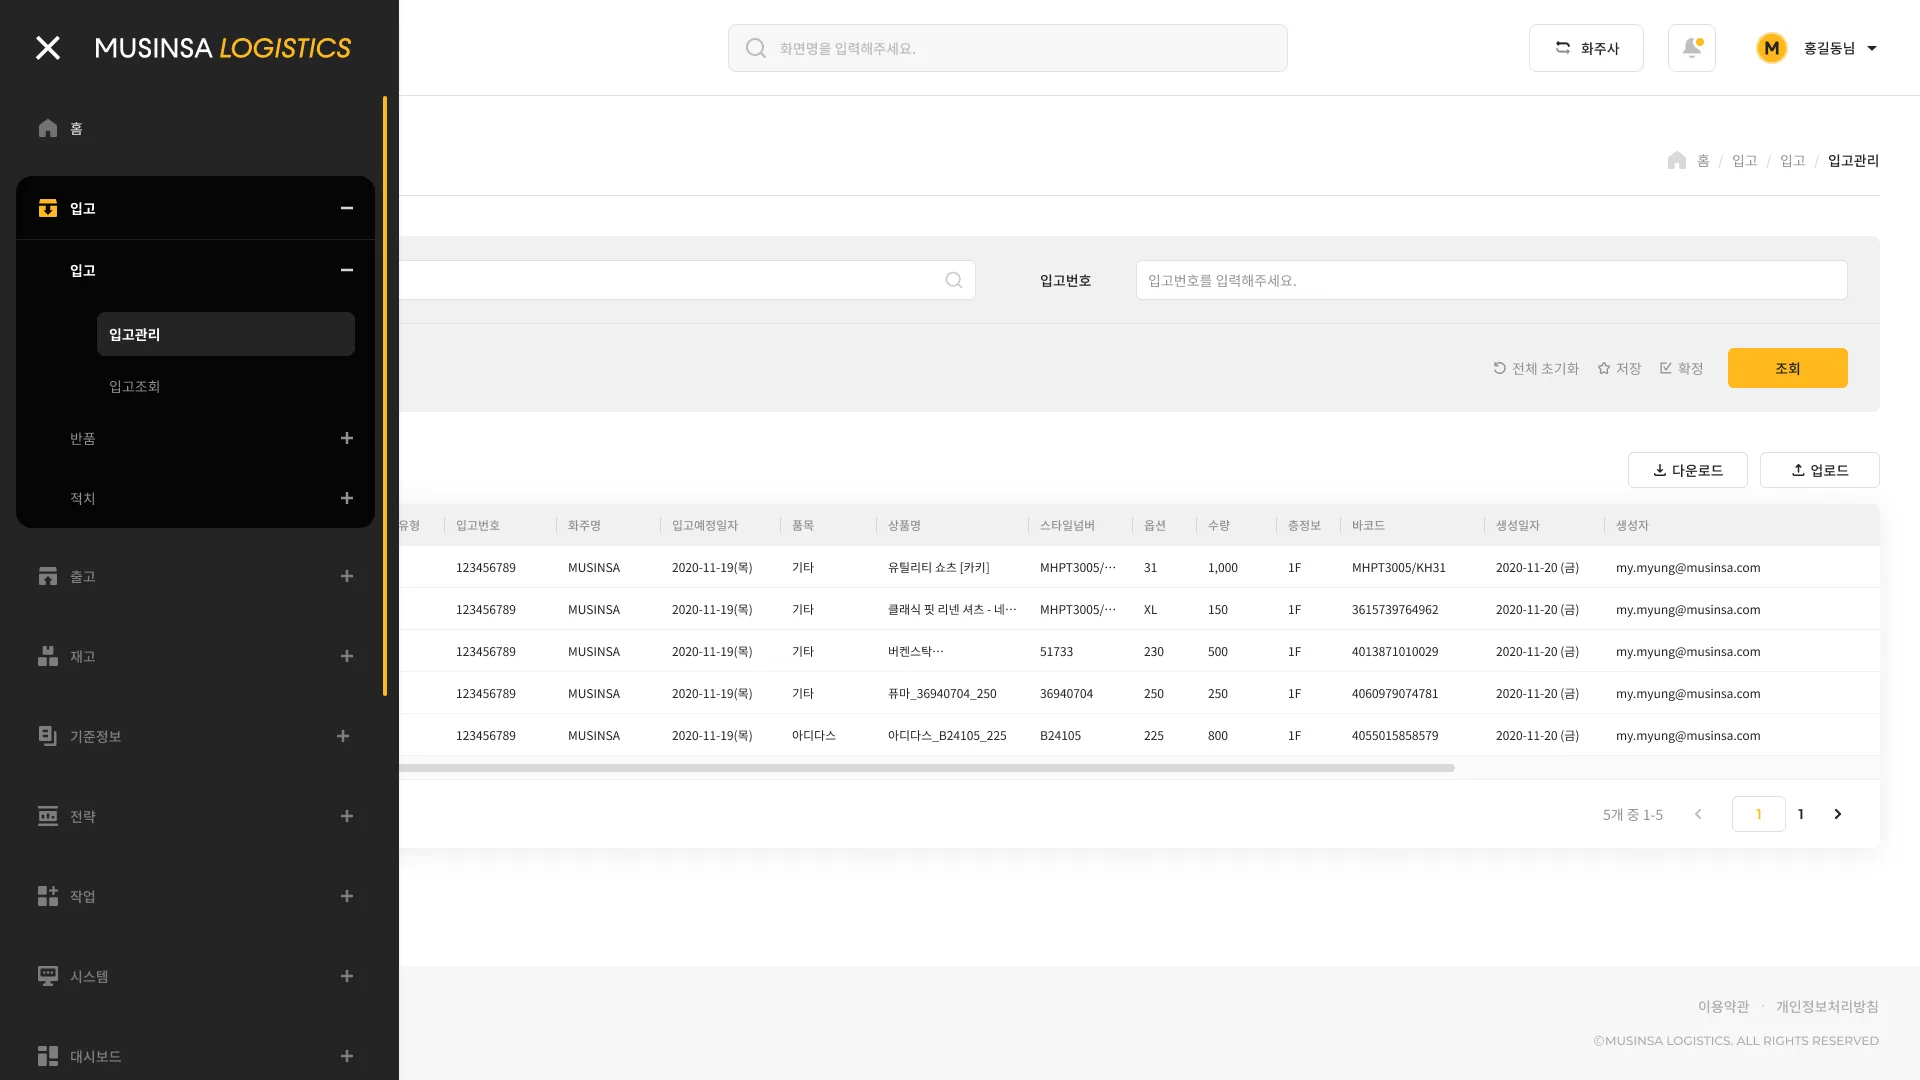Click the 시스템 monitor icon in sidebar
This screenshot has width=1920, height=1080.
(x=48, y=976)
